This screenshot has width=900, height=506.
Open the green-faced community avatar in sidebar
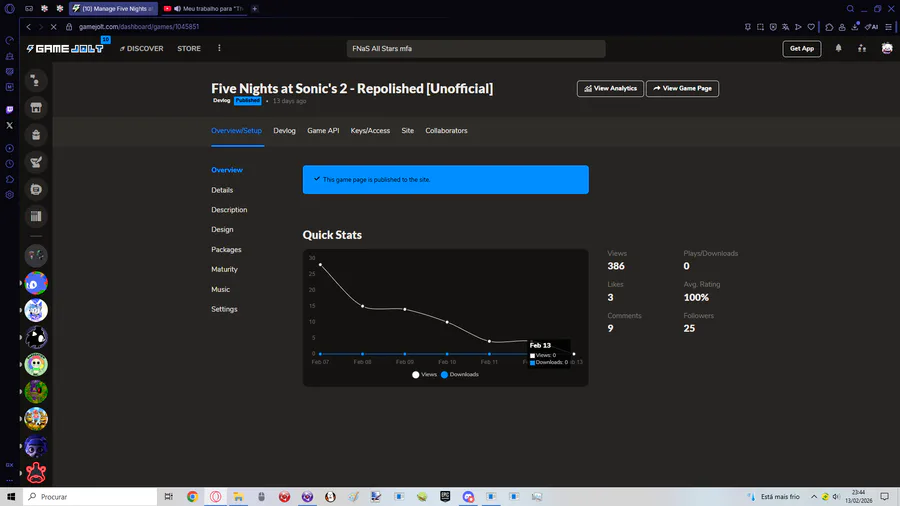[36, 364]
